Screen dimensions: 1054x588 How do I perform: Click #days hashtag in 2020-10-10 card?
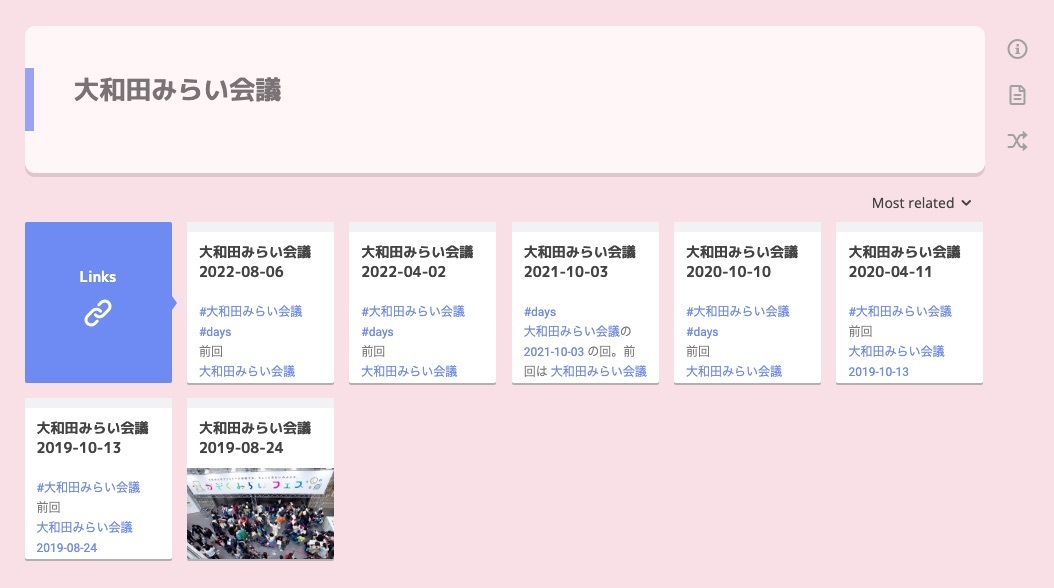(x=702, y=332)
